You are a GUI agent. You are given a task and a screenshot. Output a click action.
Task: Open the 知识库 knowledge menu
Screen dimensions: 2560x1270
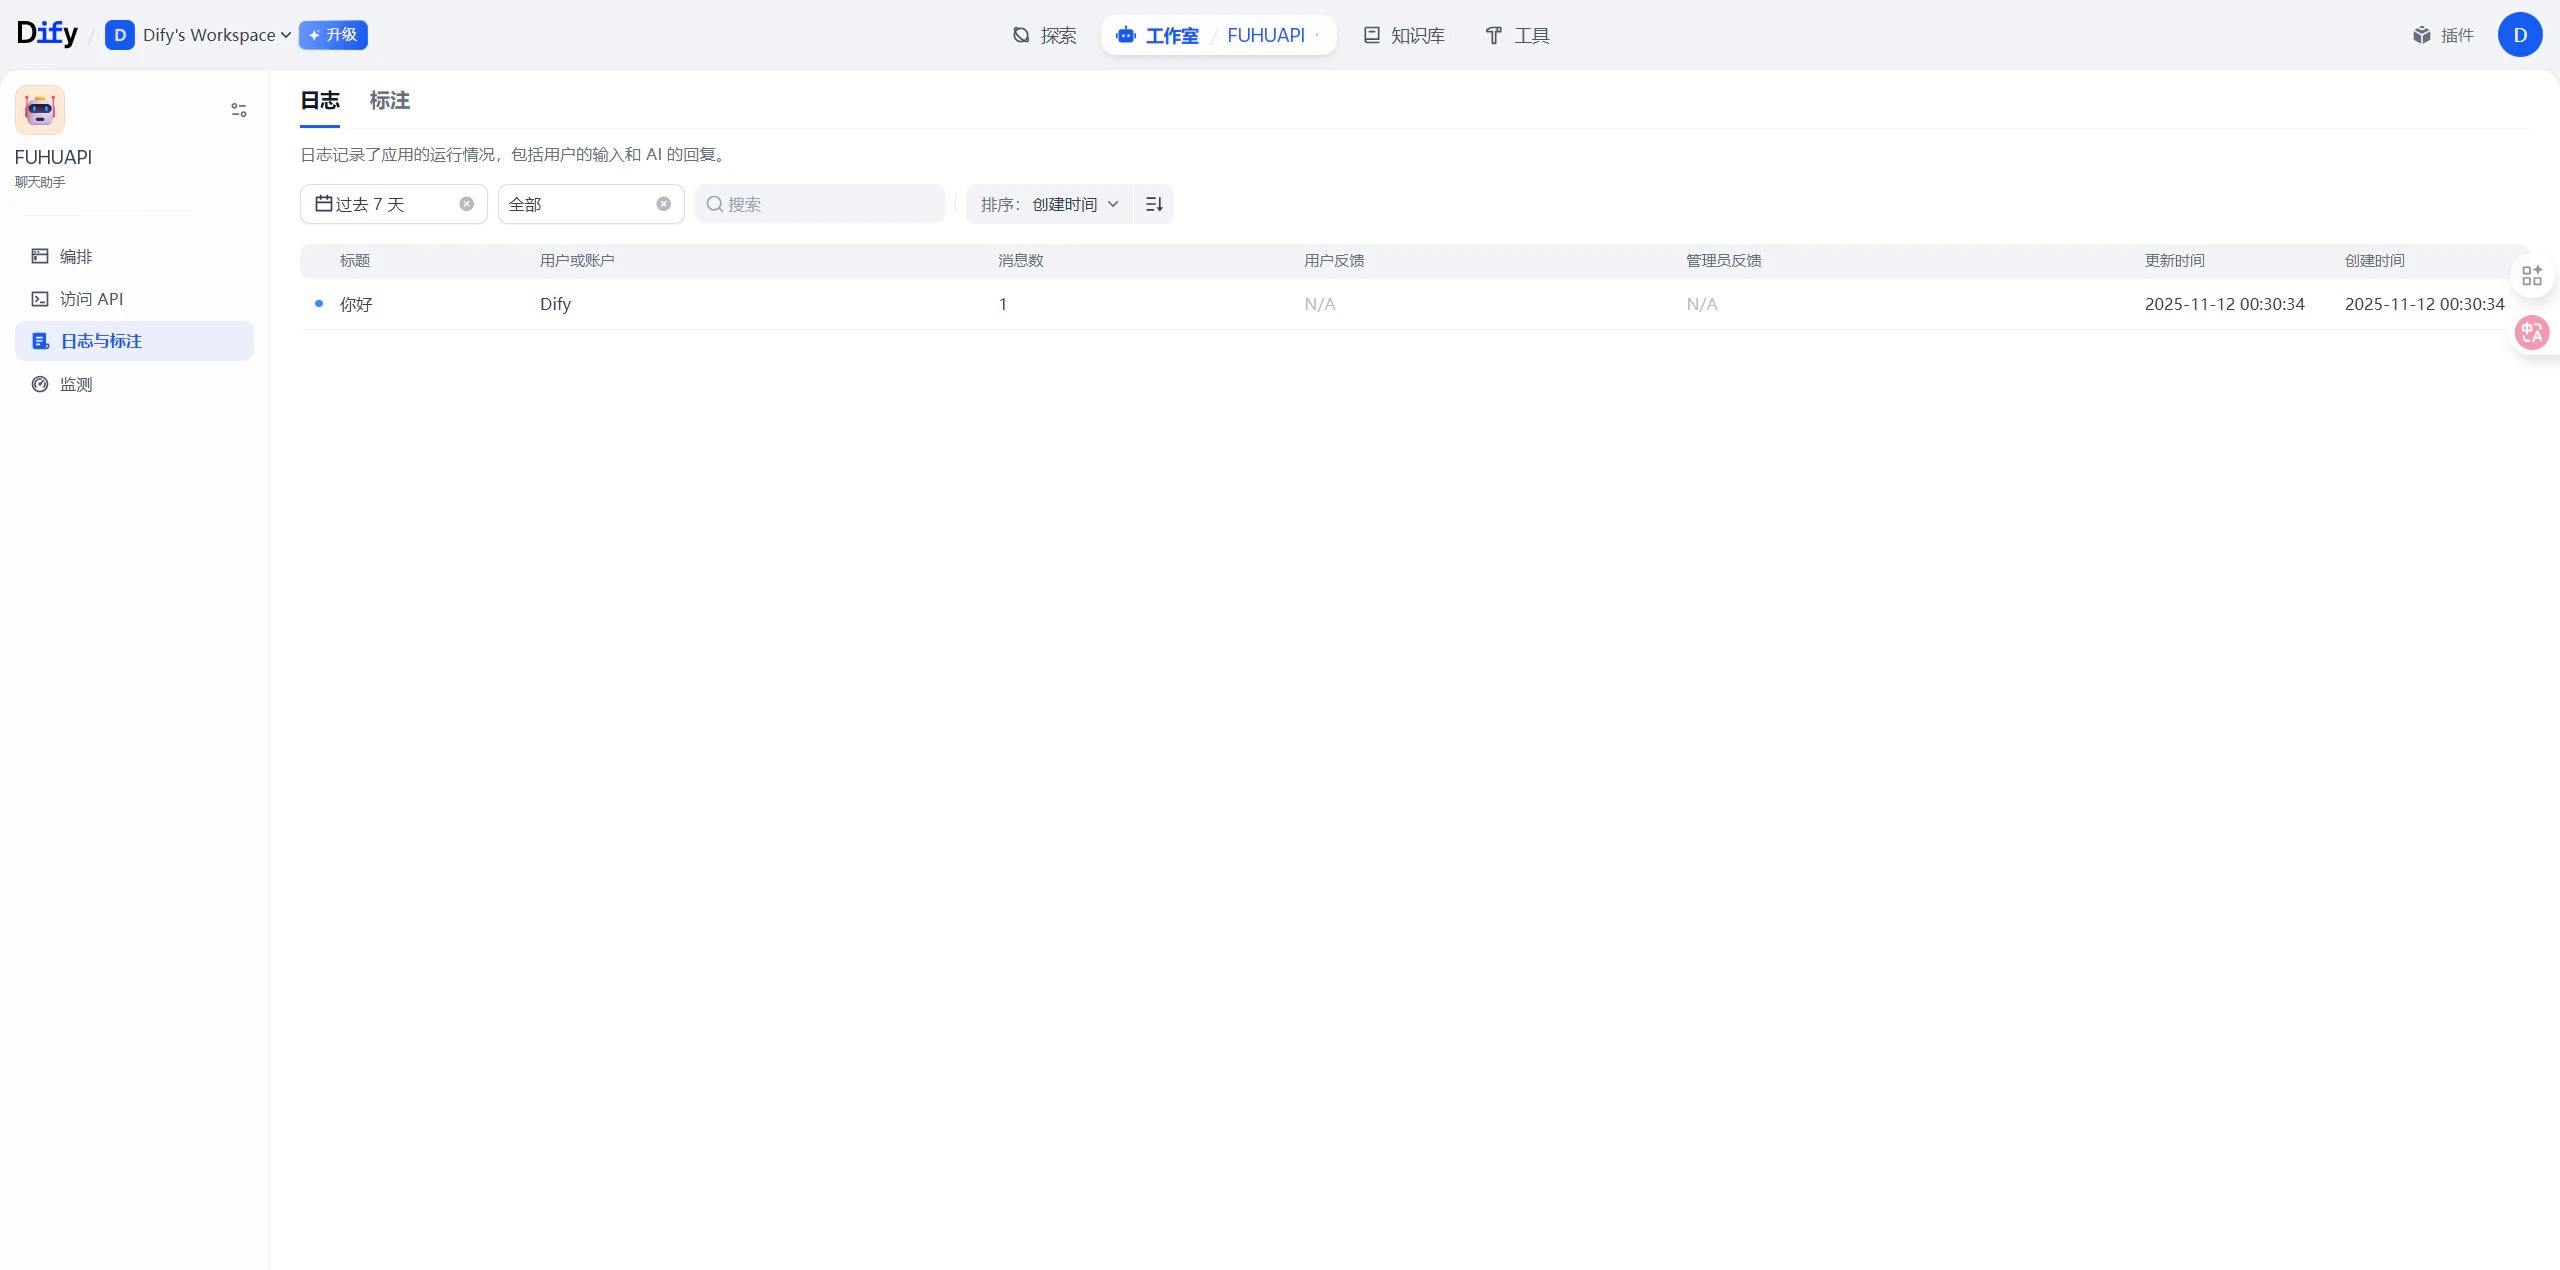pos(1404,35)
